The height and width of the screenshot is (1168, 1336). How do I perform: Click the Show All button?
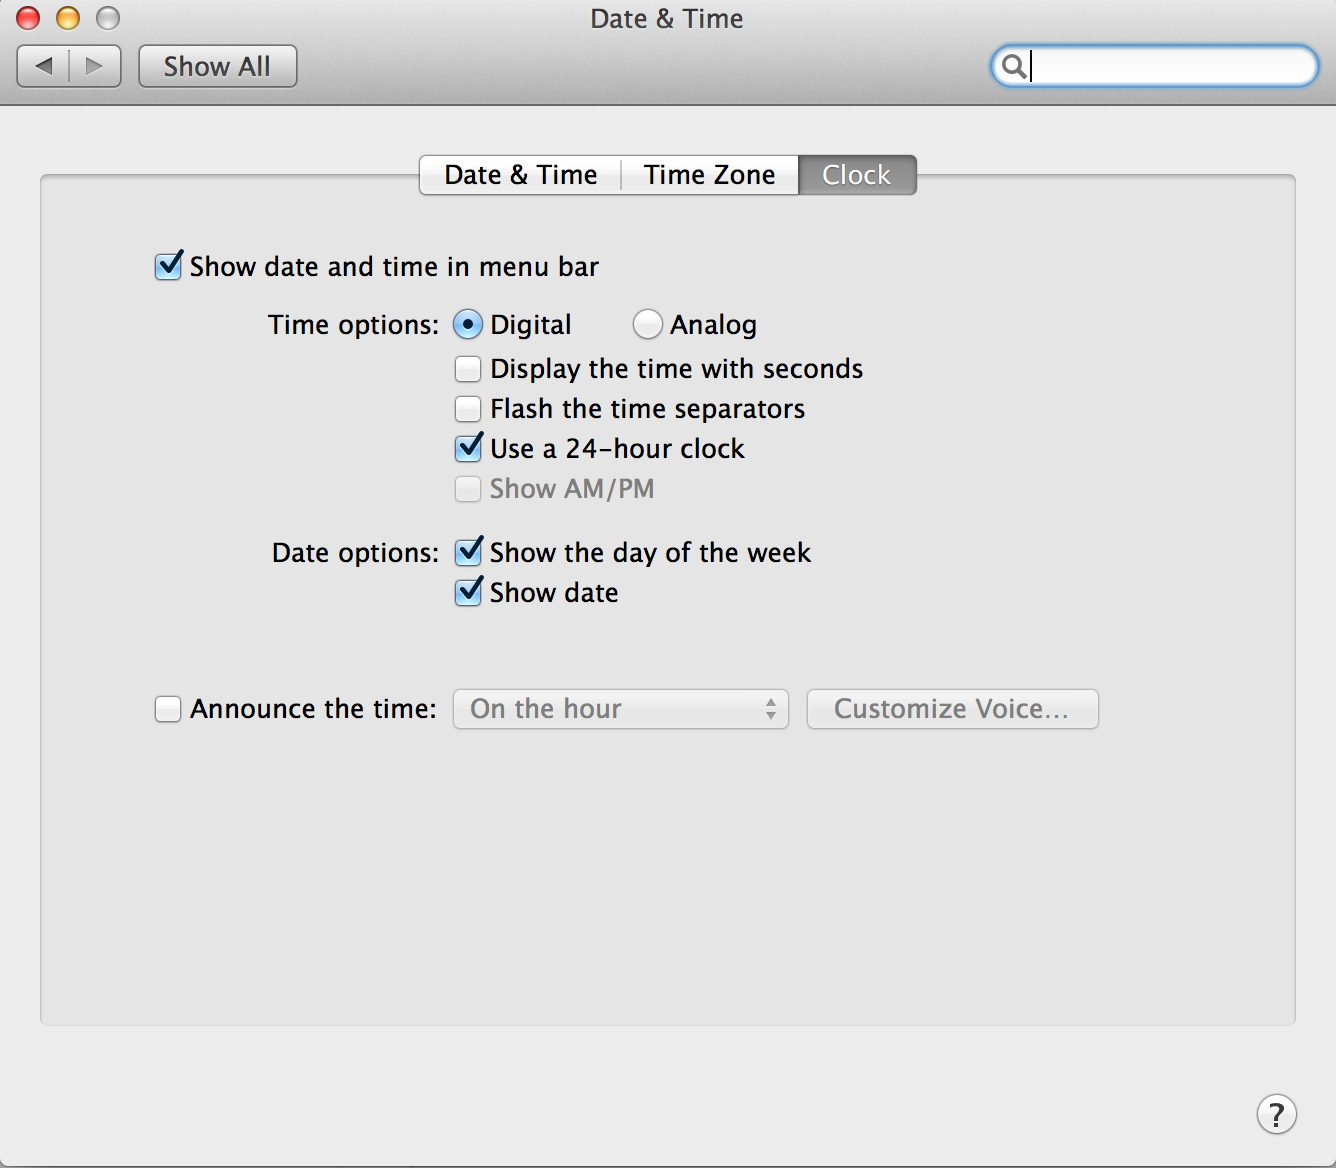click(x=217, y=66)
